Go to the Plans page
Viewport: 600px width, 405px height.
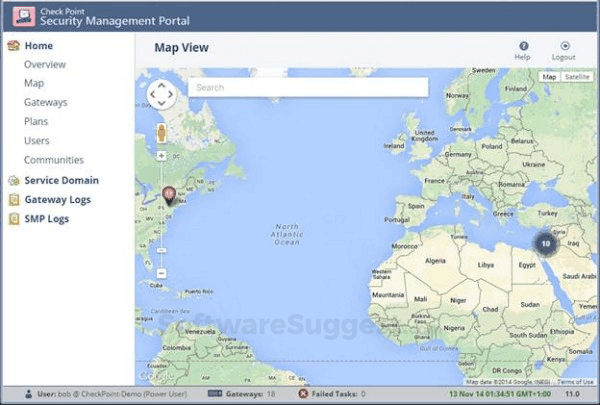click(x=36, y=121)
